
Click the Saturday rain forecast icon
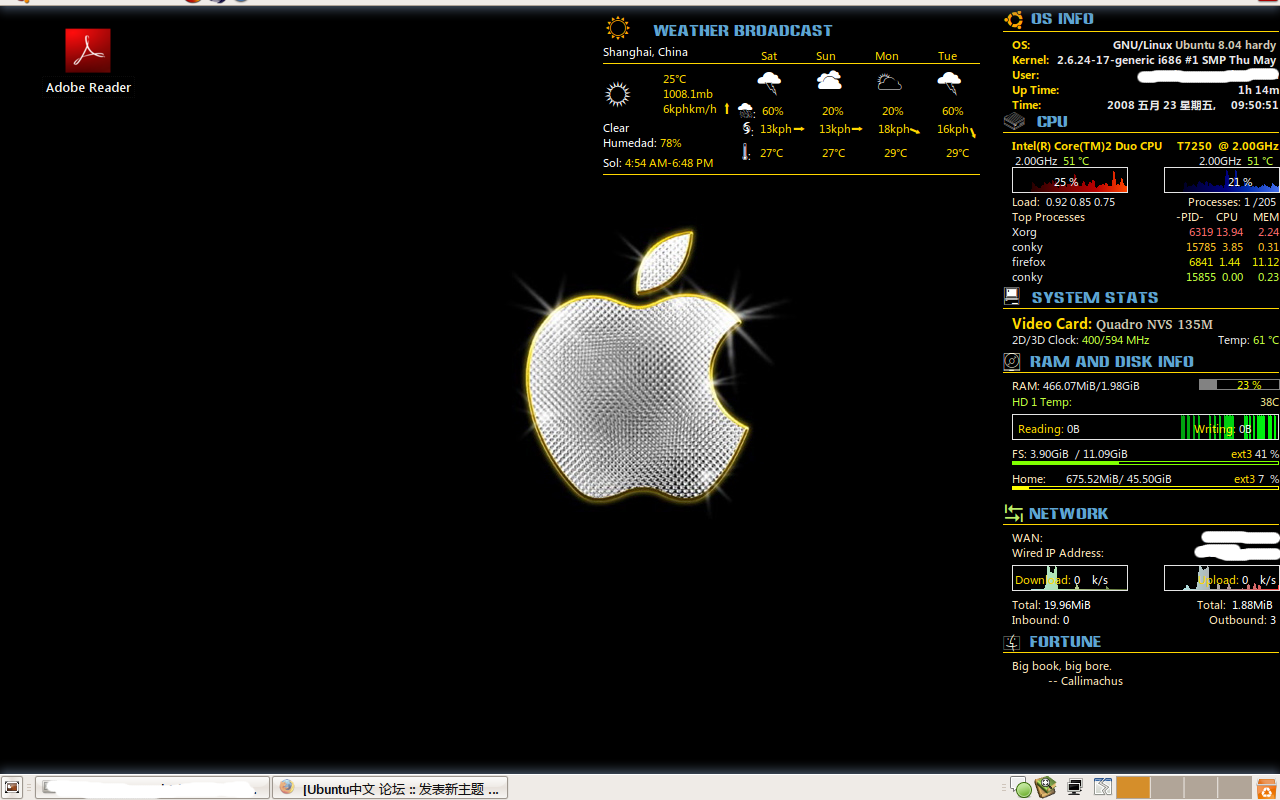pyautogui.click(x=769, y=82)
